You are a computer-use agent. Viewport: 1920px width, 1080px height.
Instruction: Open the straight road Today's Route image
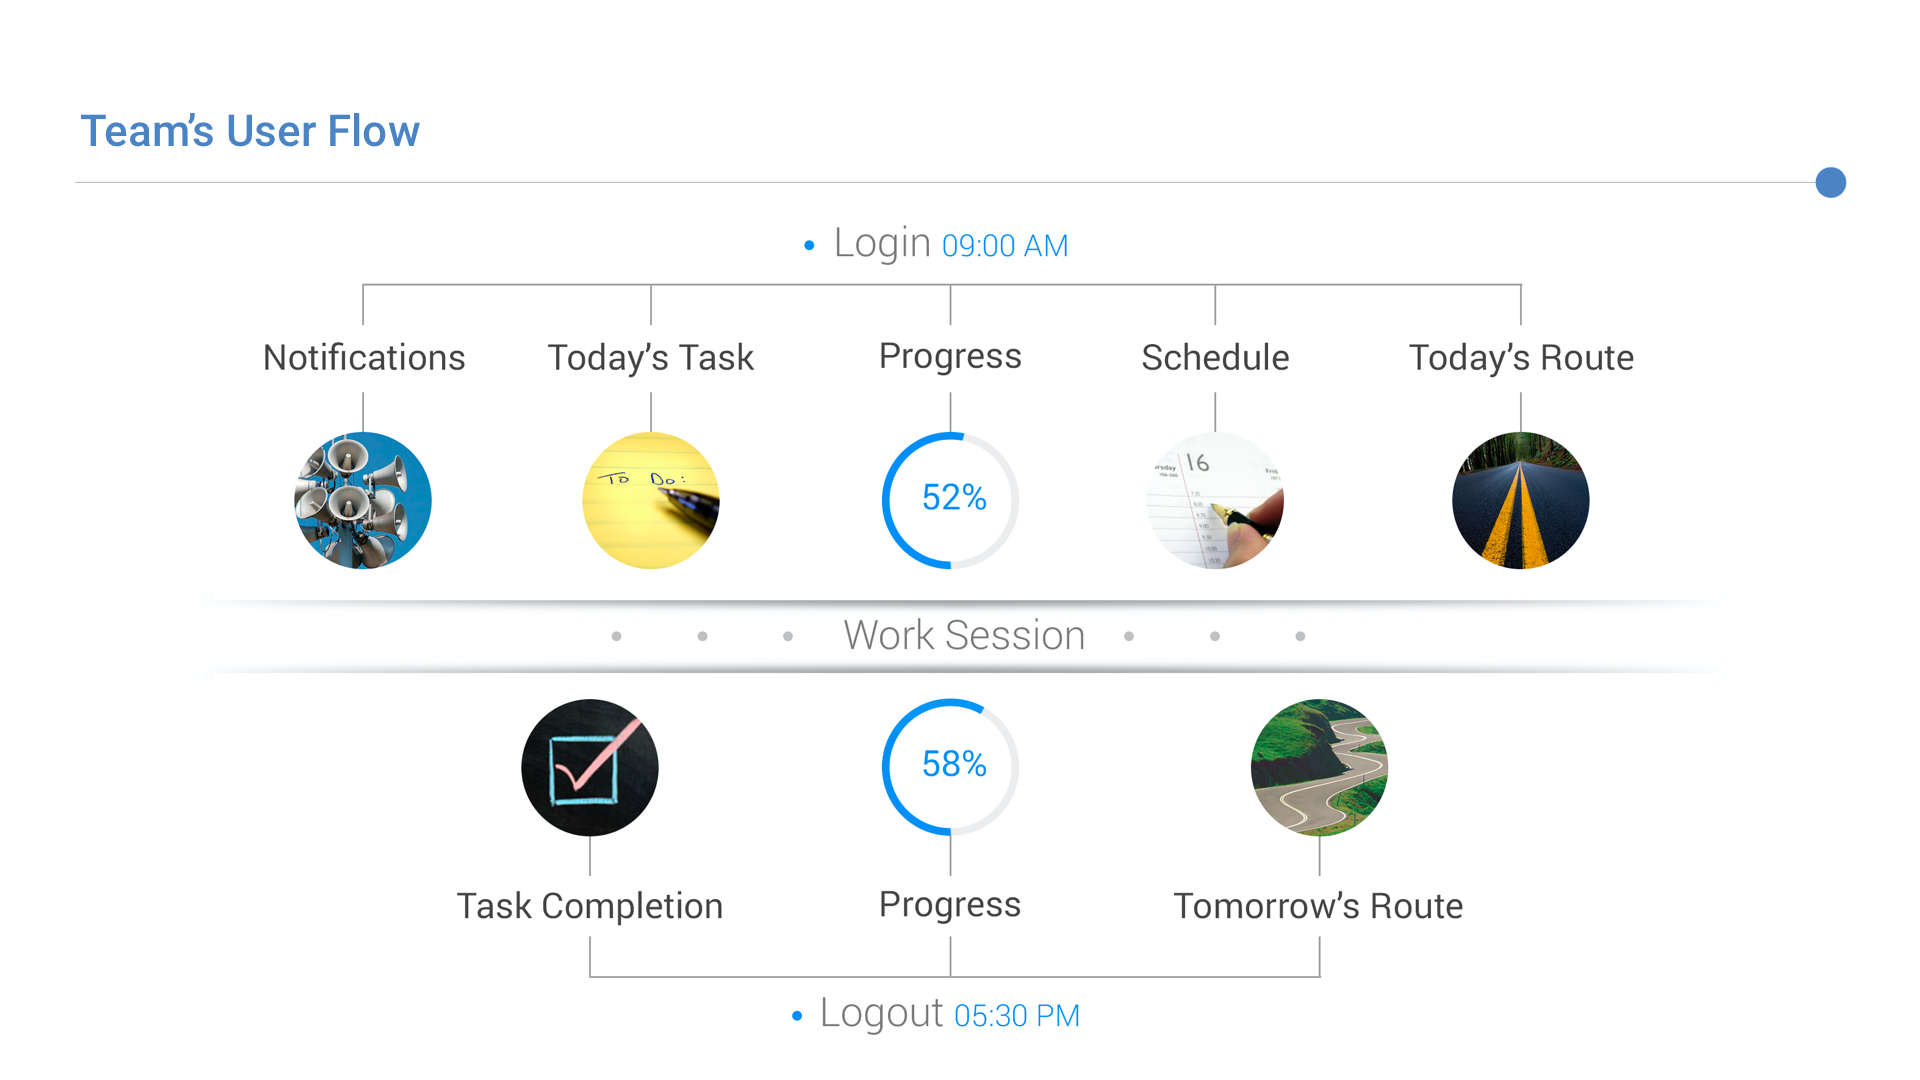click(1520, 500)
